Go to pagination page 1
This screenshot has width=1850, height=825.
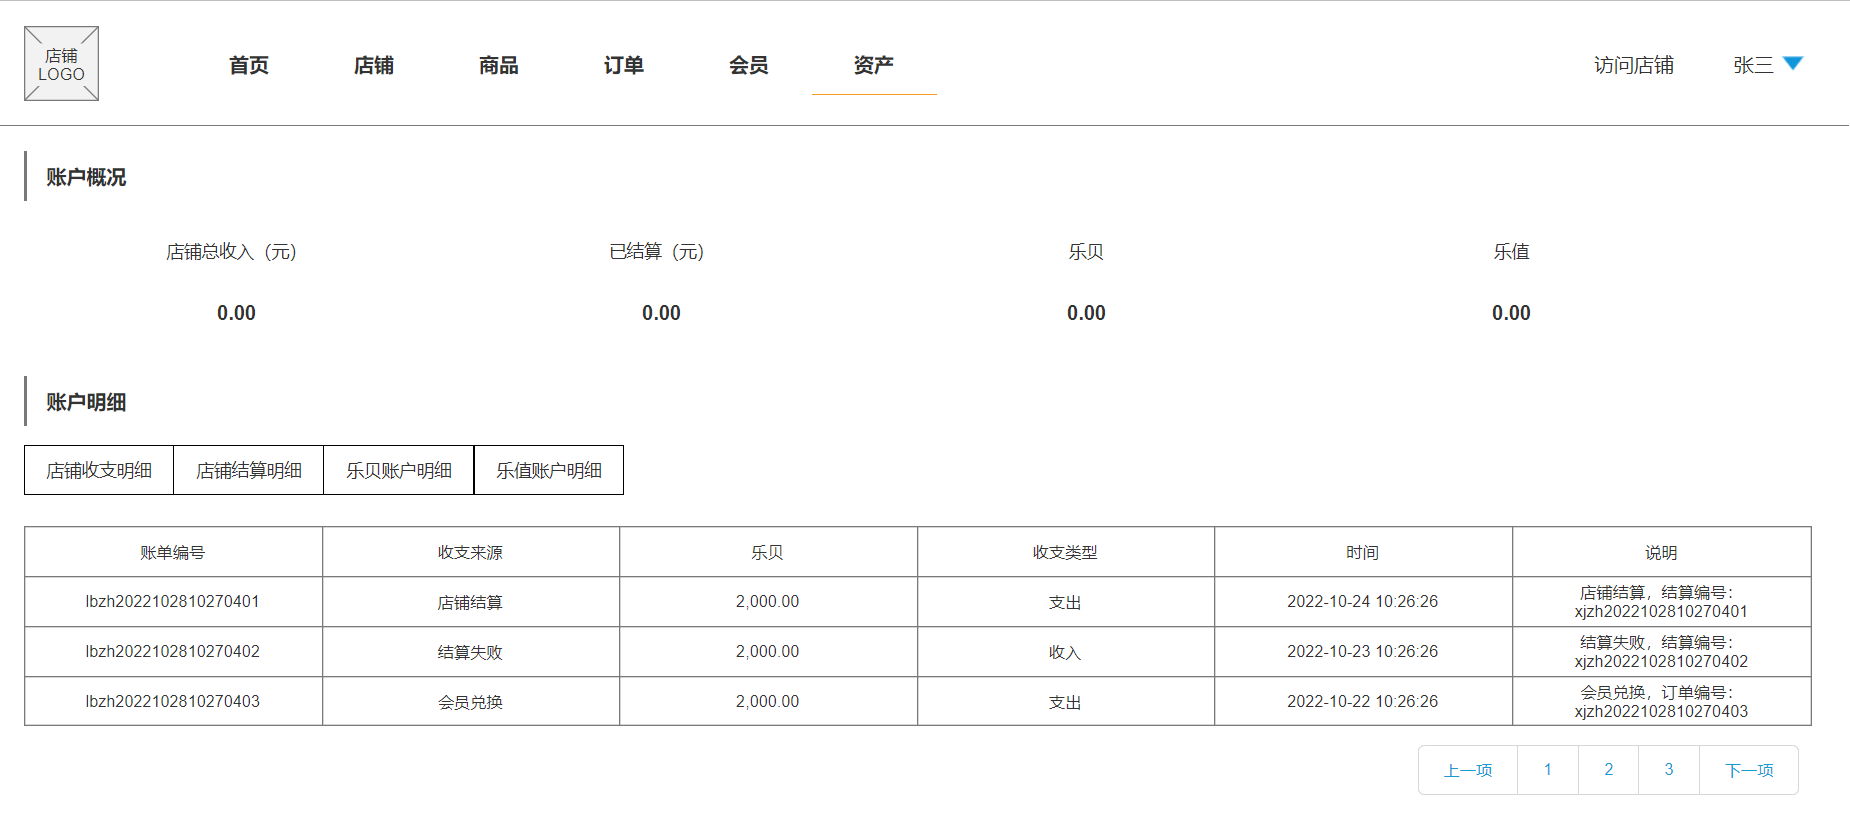point(1548,770)
